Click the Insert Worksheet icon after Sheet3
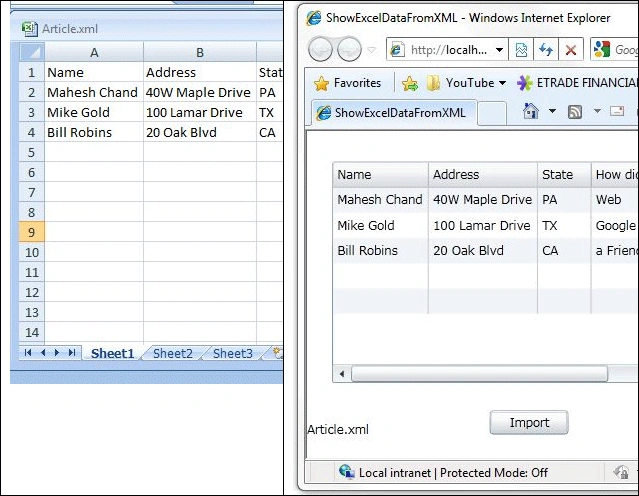This screenshot has width=639, height=496. pyautogui.click(x=278, y=352)
